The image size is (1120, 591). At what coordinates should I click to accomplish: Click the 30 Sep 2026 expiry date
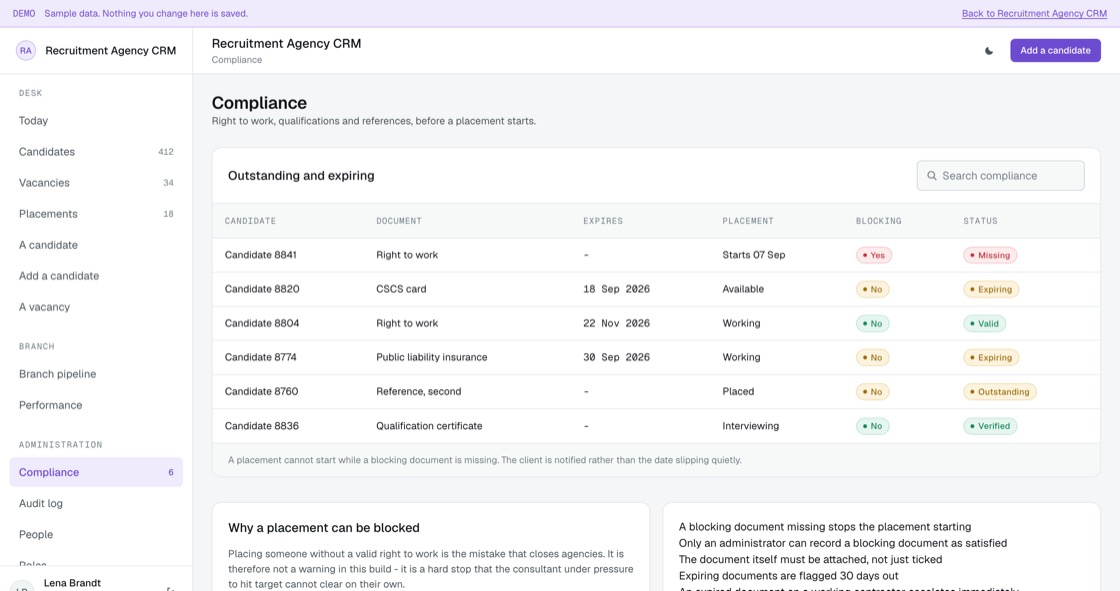(616, 357)
